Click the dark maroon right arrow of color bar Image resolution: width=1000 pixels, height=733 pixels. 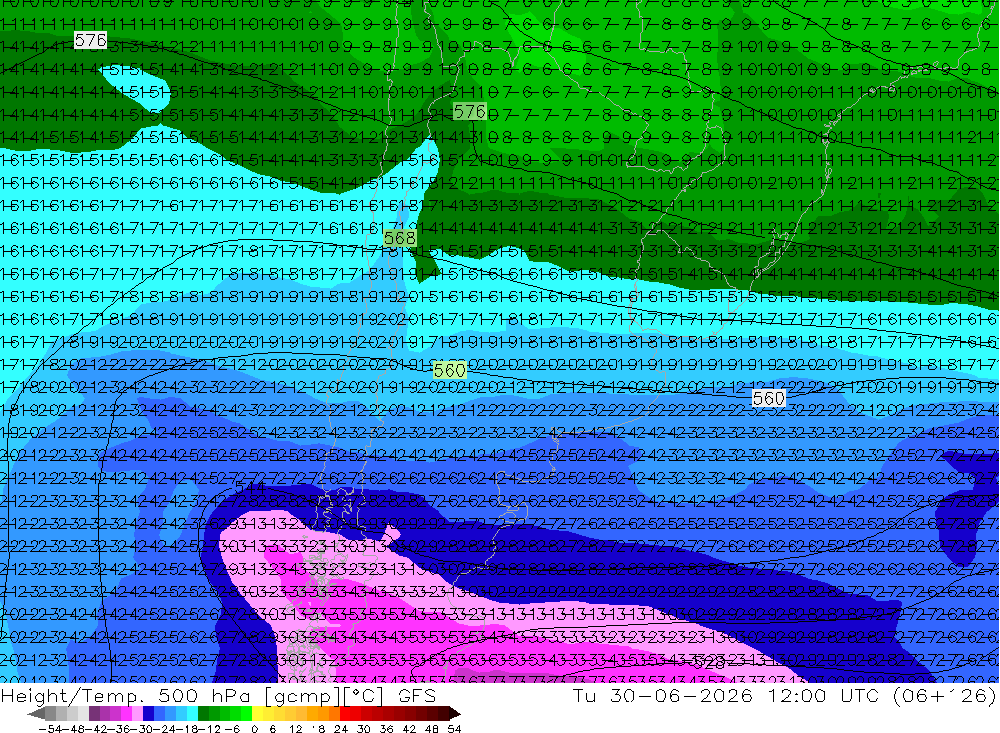[454, 714]
